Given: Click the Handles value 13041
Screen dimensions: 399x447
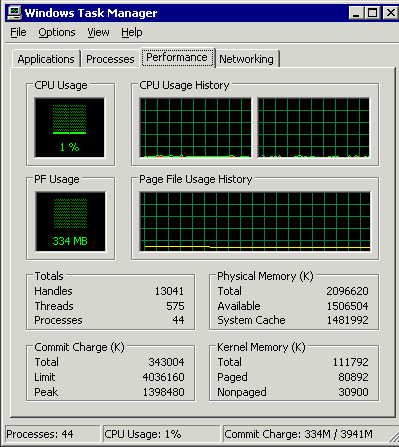Looking at the screenshot, I should coord(169,291).
